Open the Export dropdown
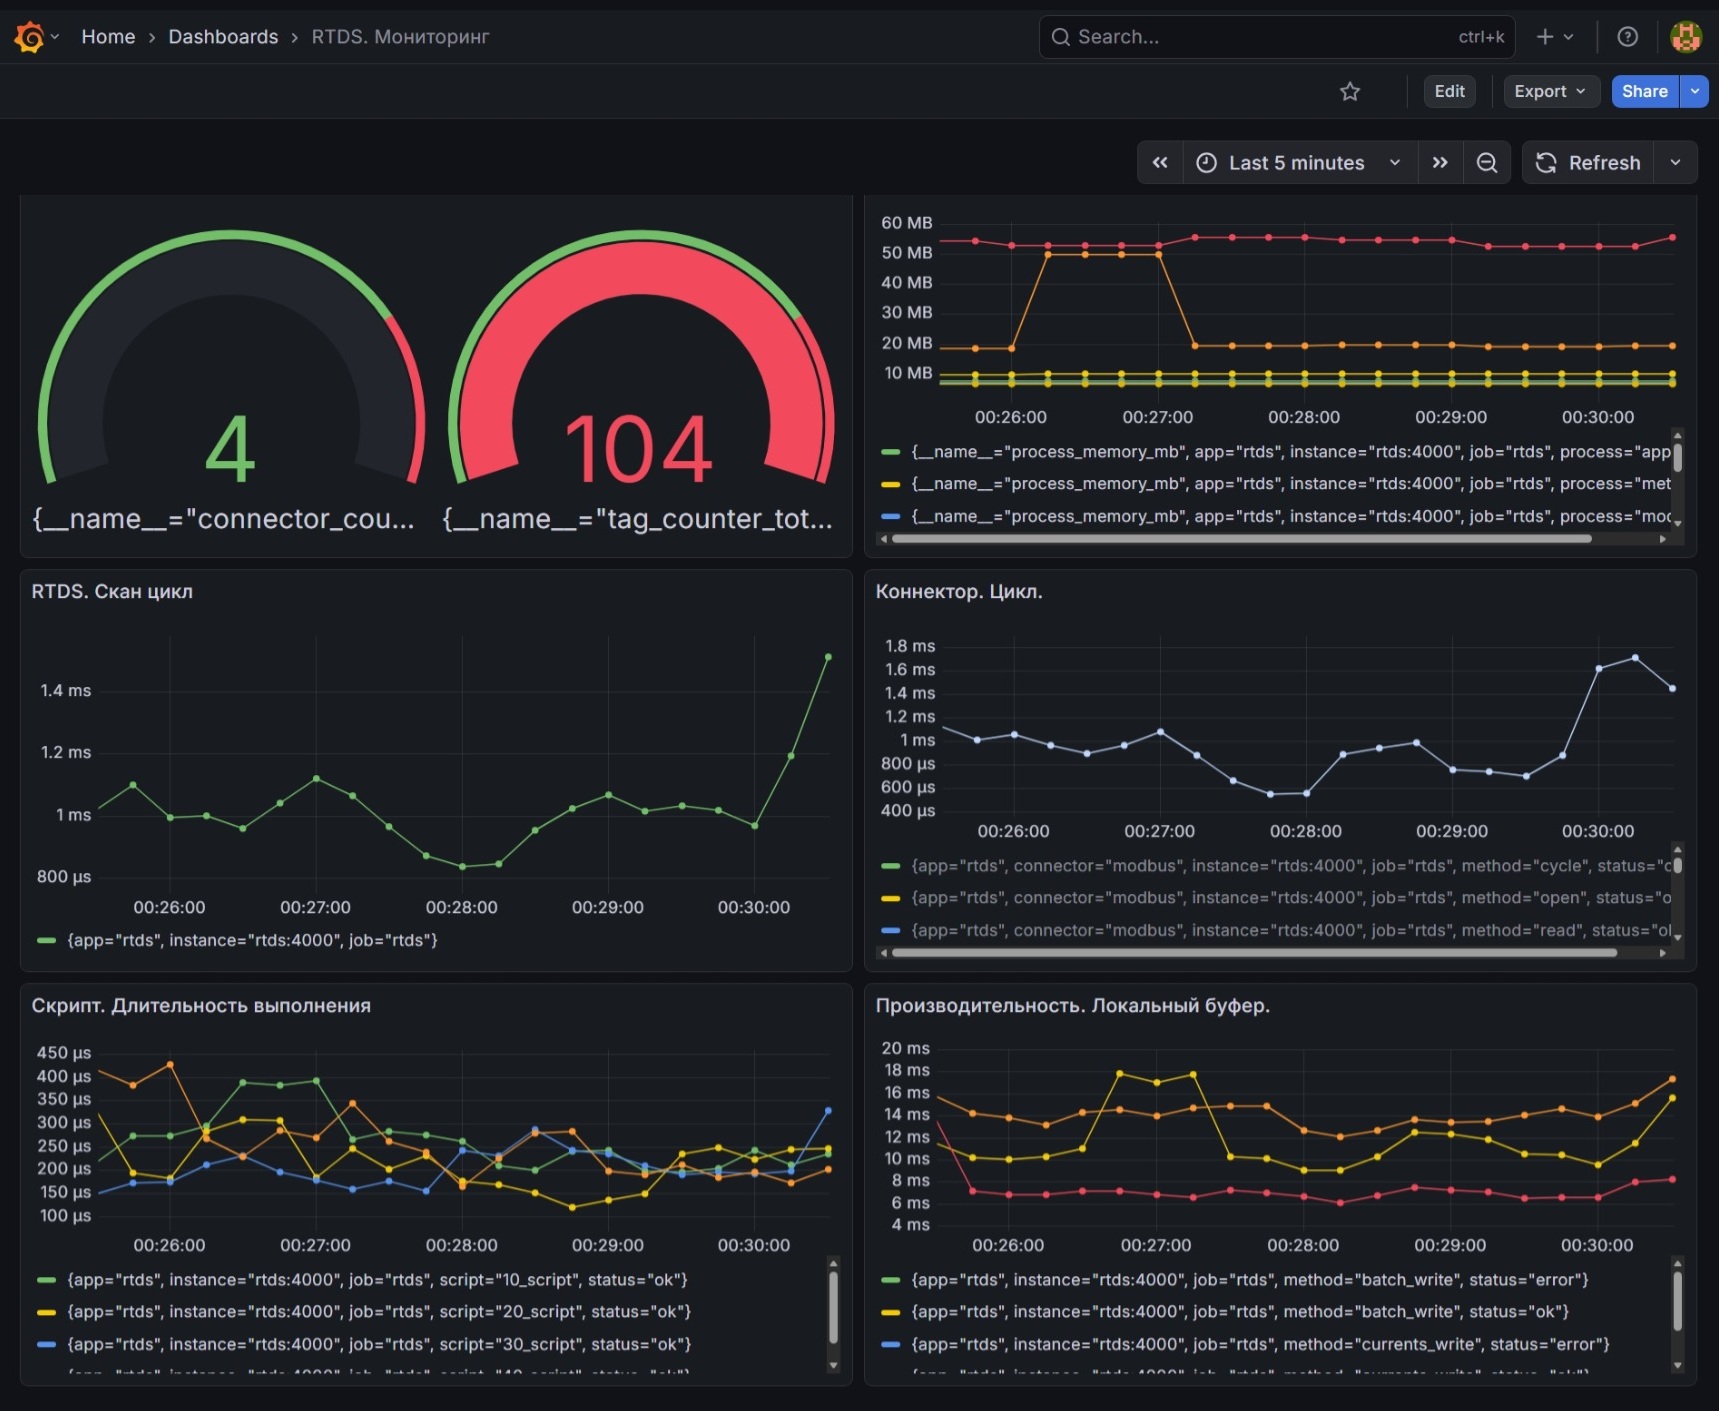This screenshot has width=1719, height=1411. tap(1551, 92)
